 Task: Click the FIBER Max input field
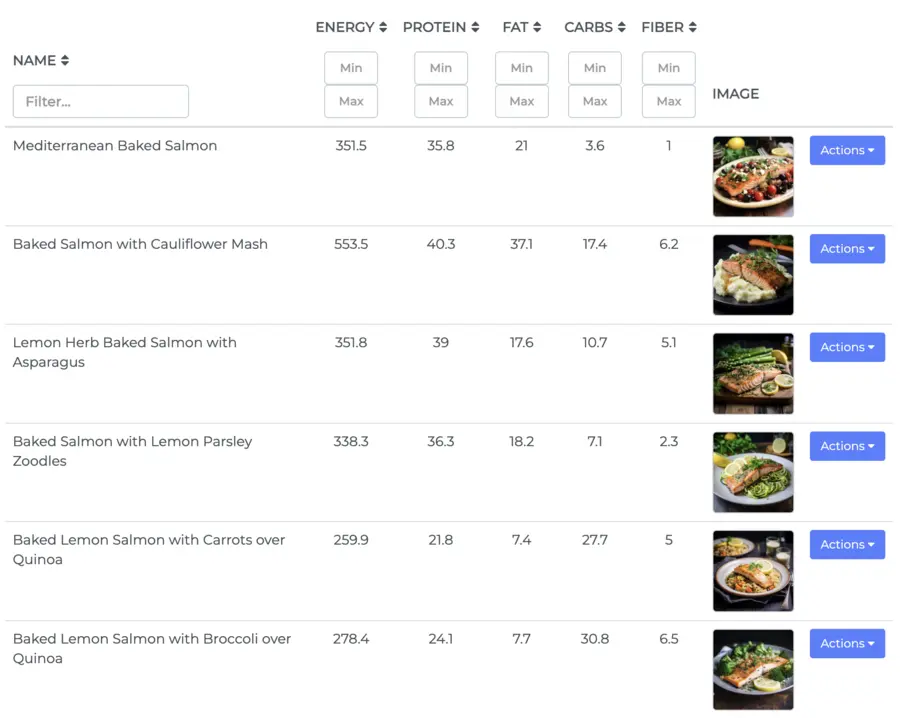tap(668, 101)
